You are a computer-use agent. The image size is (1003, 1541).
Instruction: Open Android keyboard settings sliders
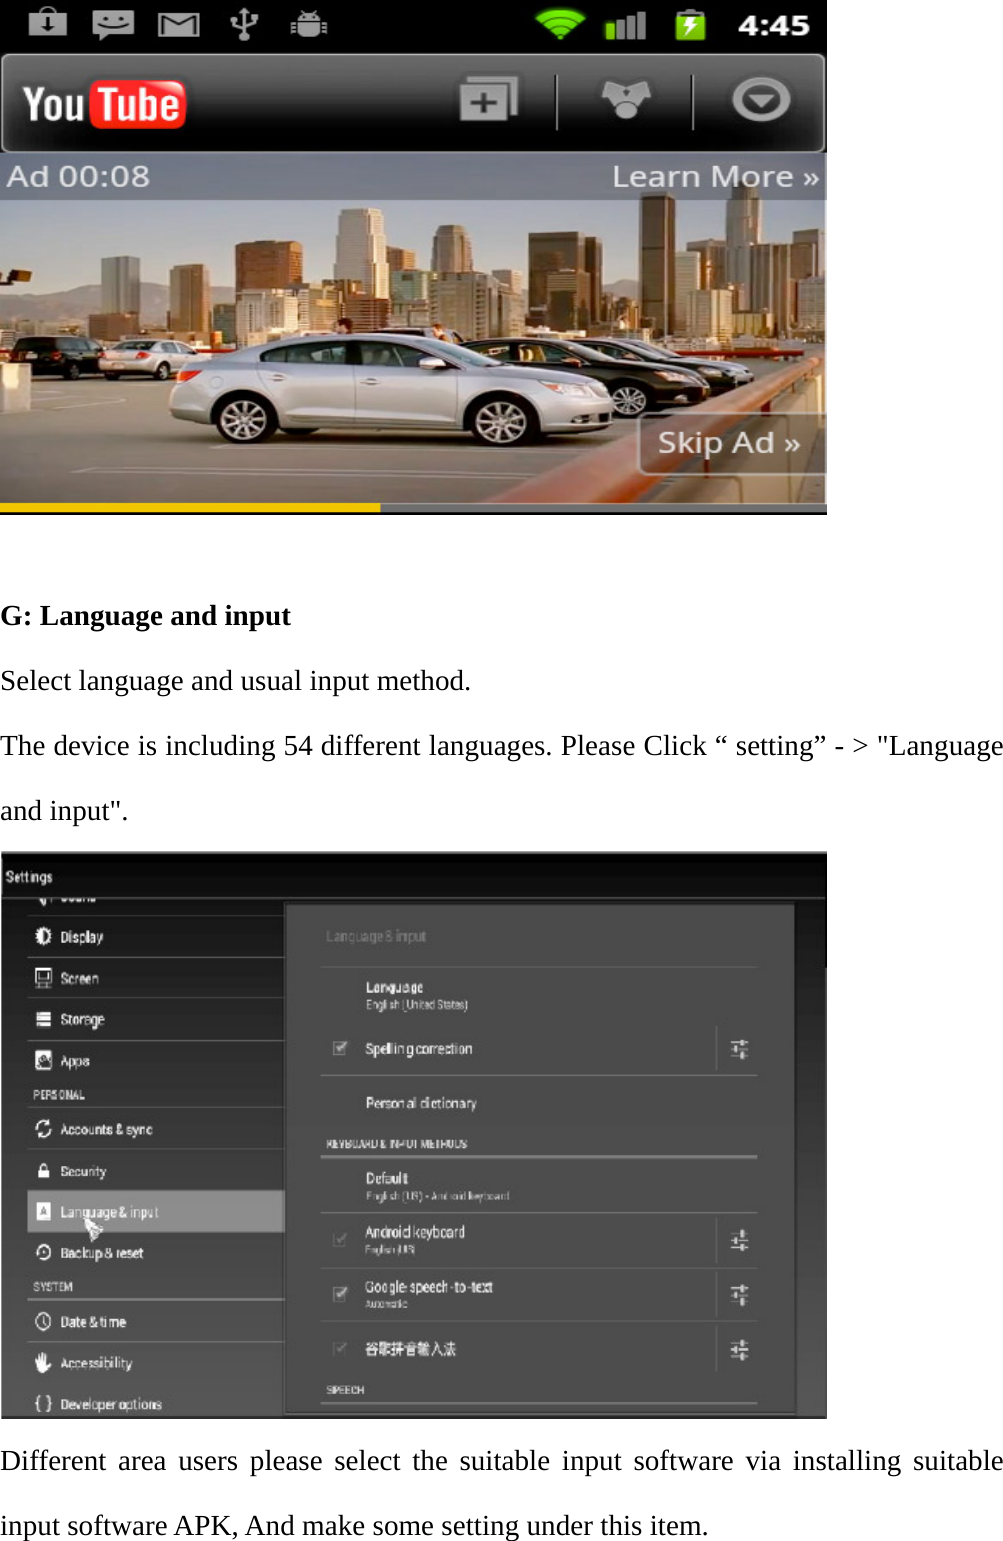tap(740, 1240)
